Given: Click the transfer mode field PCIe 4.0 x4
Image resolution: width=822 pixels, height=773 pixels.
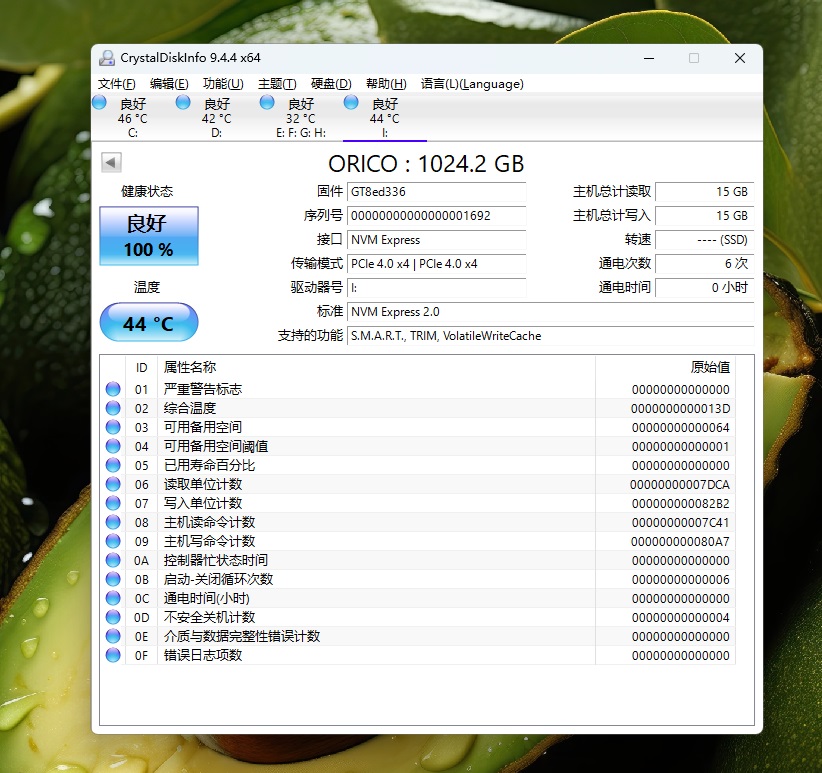Looking at the screenshot, I should 436,264.
